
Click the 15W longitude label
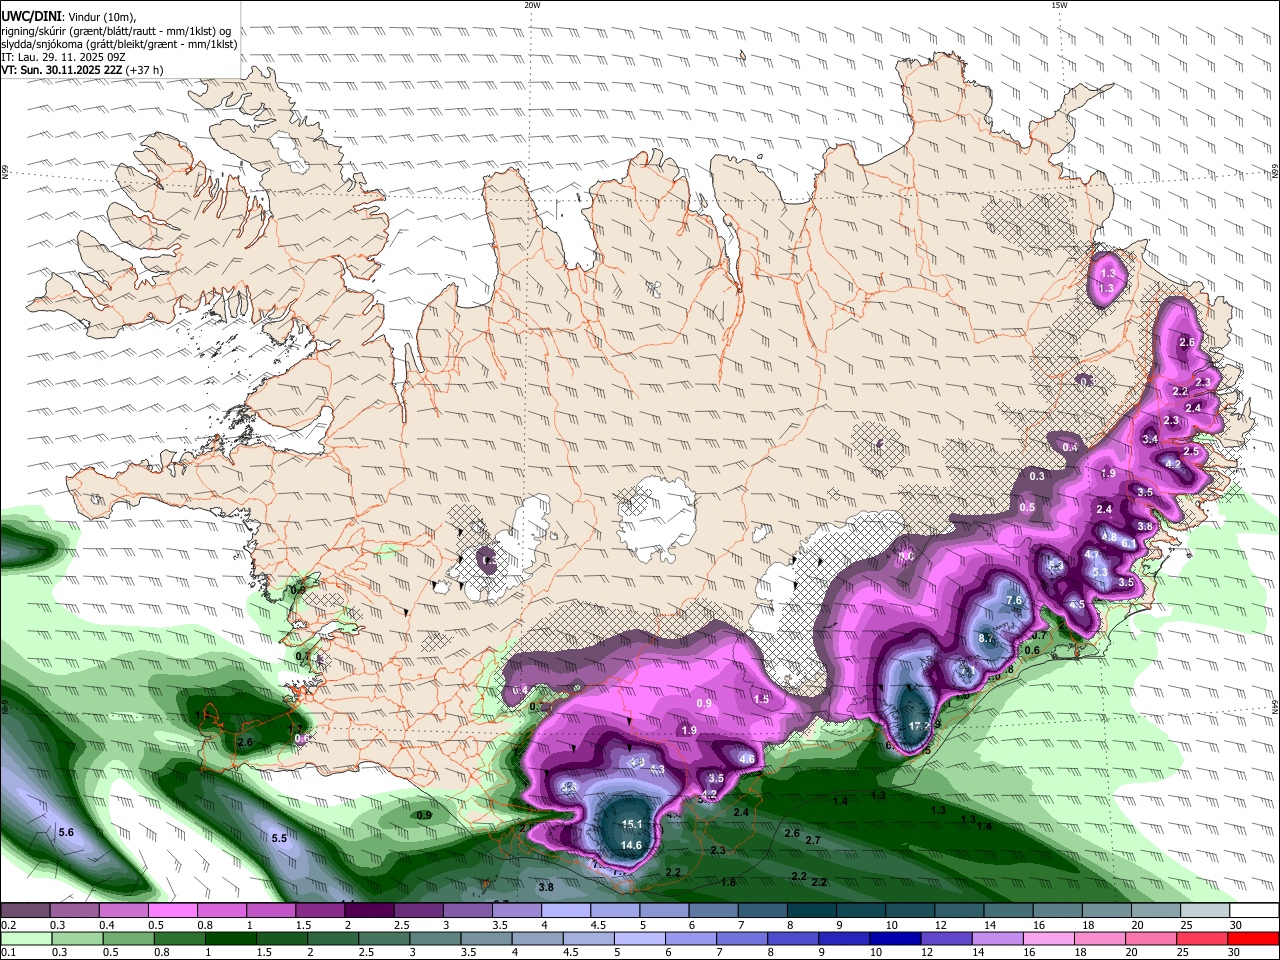(x=1059, y=5)
